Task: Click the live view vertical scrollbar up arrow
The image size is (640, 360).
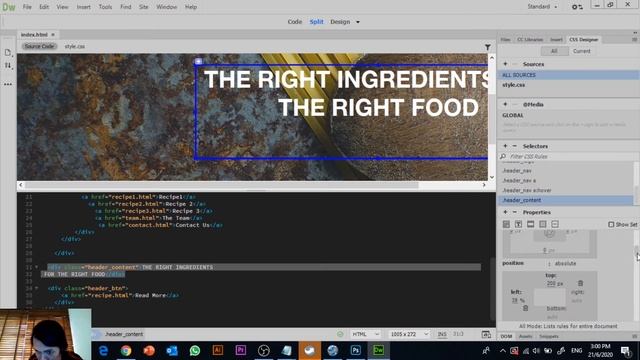Action: point(492,58)
